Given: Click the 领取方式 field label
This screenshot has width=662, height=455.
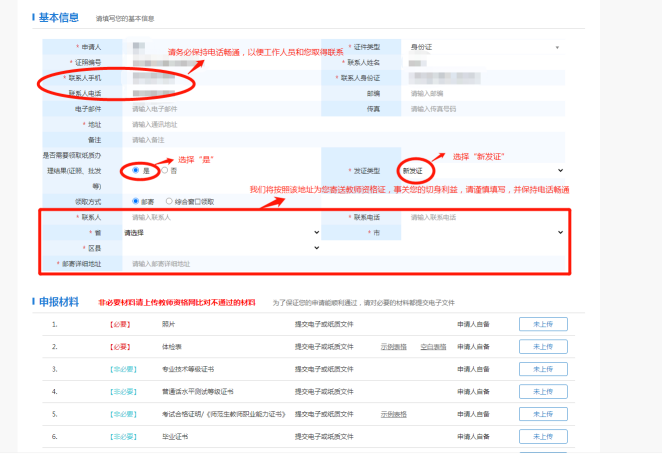Looking at the screenshot, I should [x=88, y=202].
